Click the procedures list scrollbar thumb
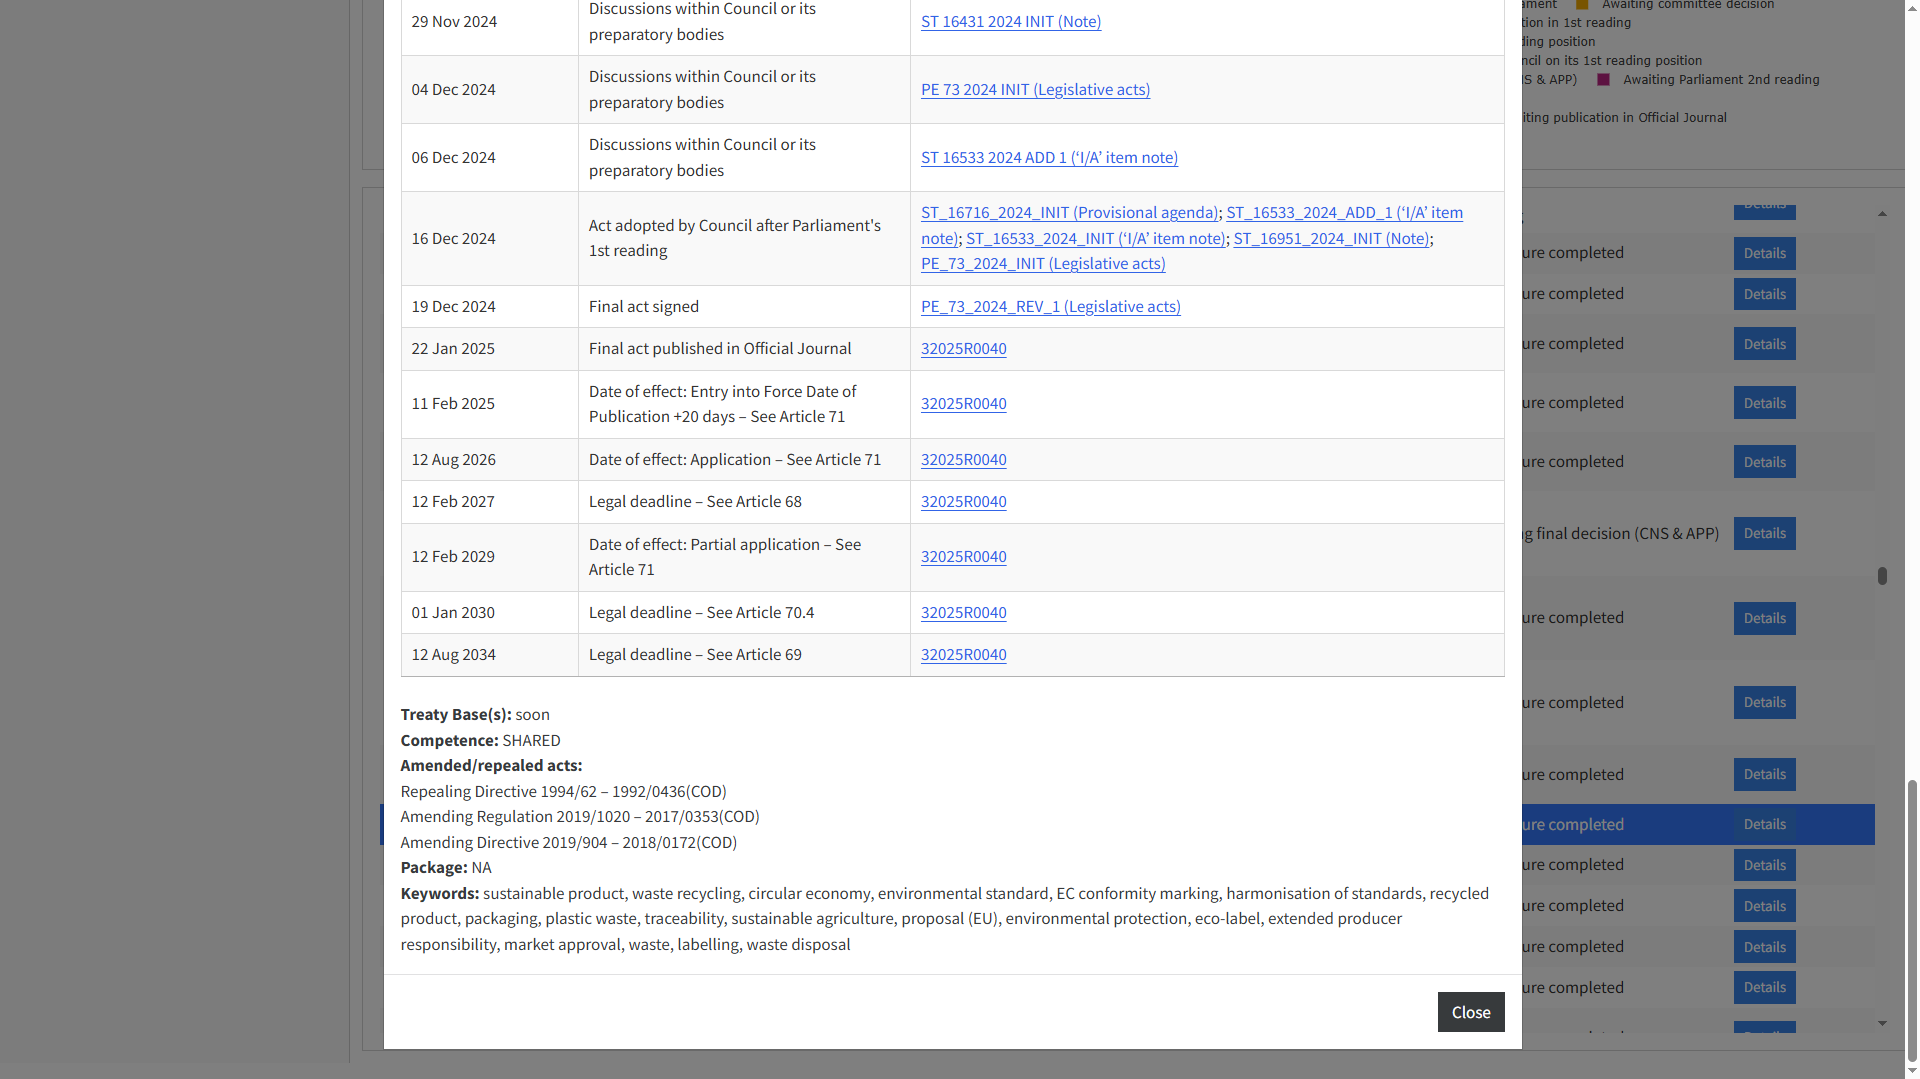Image resolution: width=1920 pixels, height=1079 pixels. [x=1882, y=576]
